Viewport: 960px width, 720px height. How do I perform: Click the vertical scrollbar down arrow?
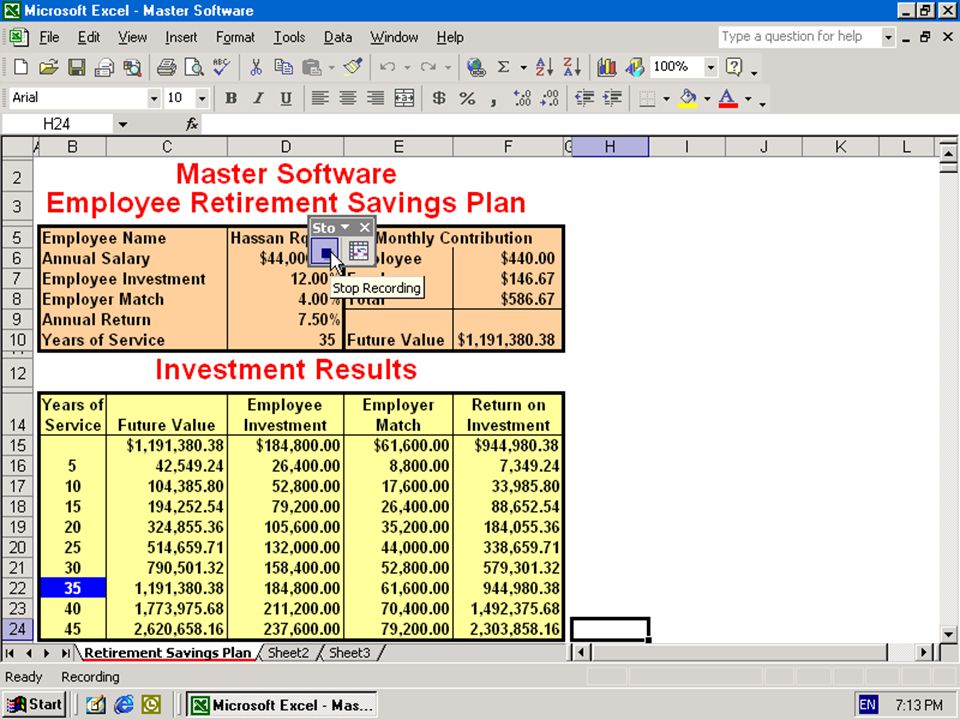(948, 634)
